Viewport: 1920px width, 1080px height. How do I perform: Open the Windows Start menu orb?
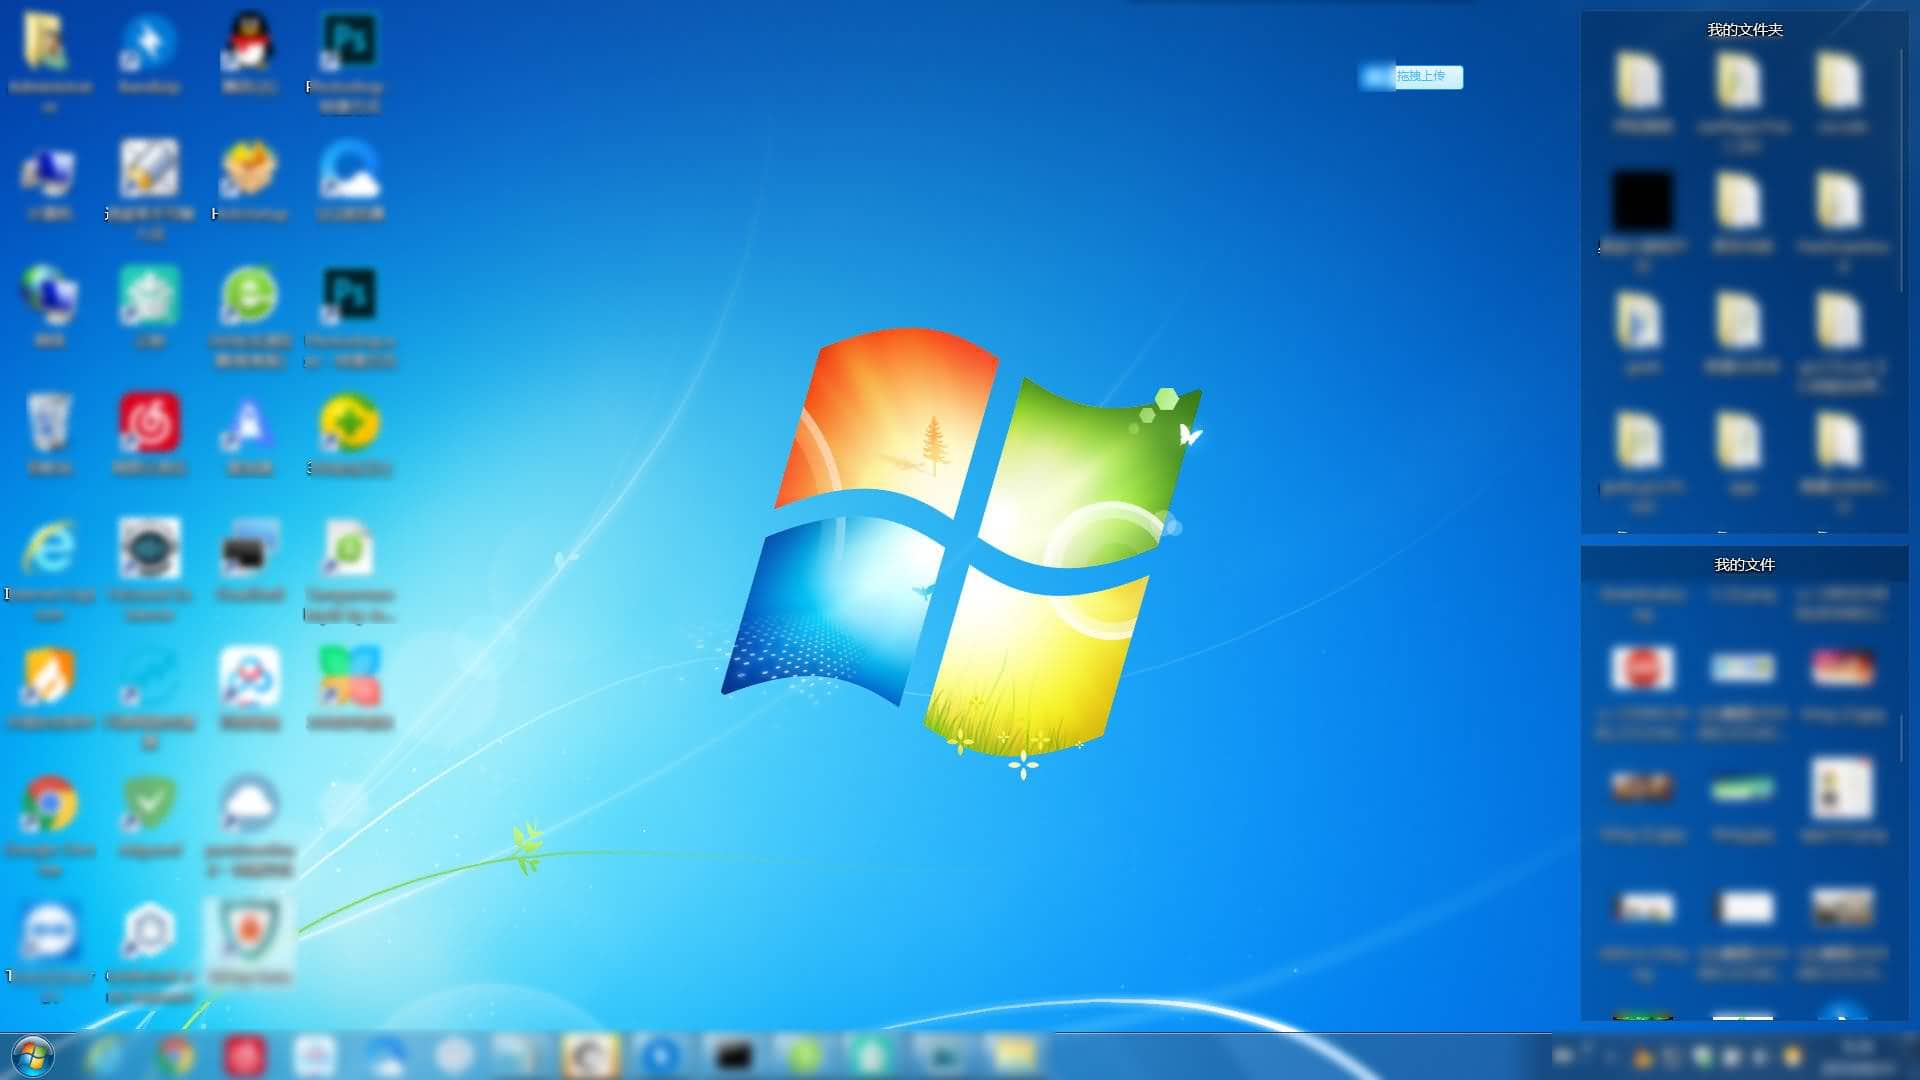32,1056
